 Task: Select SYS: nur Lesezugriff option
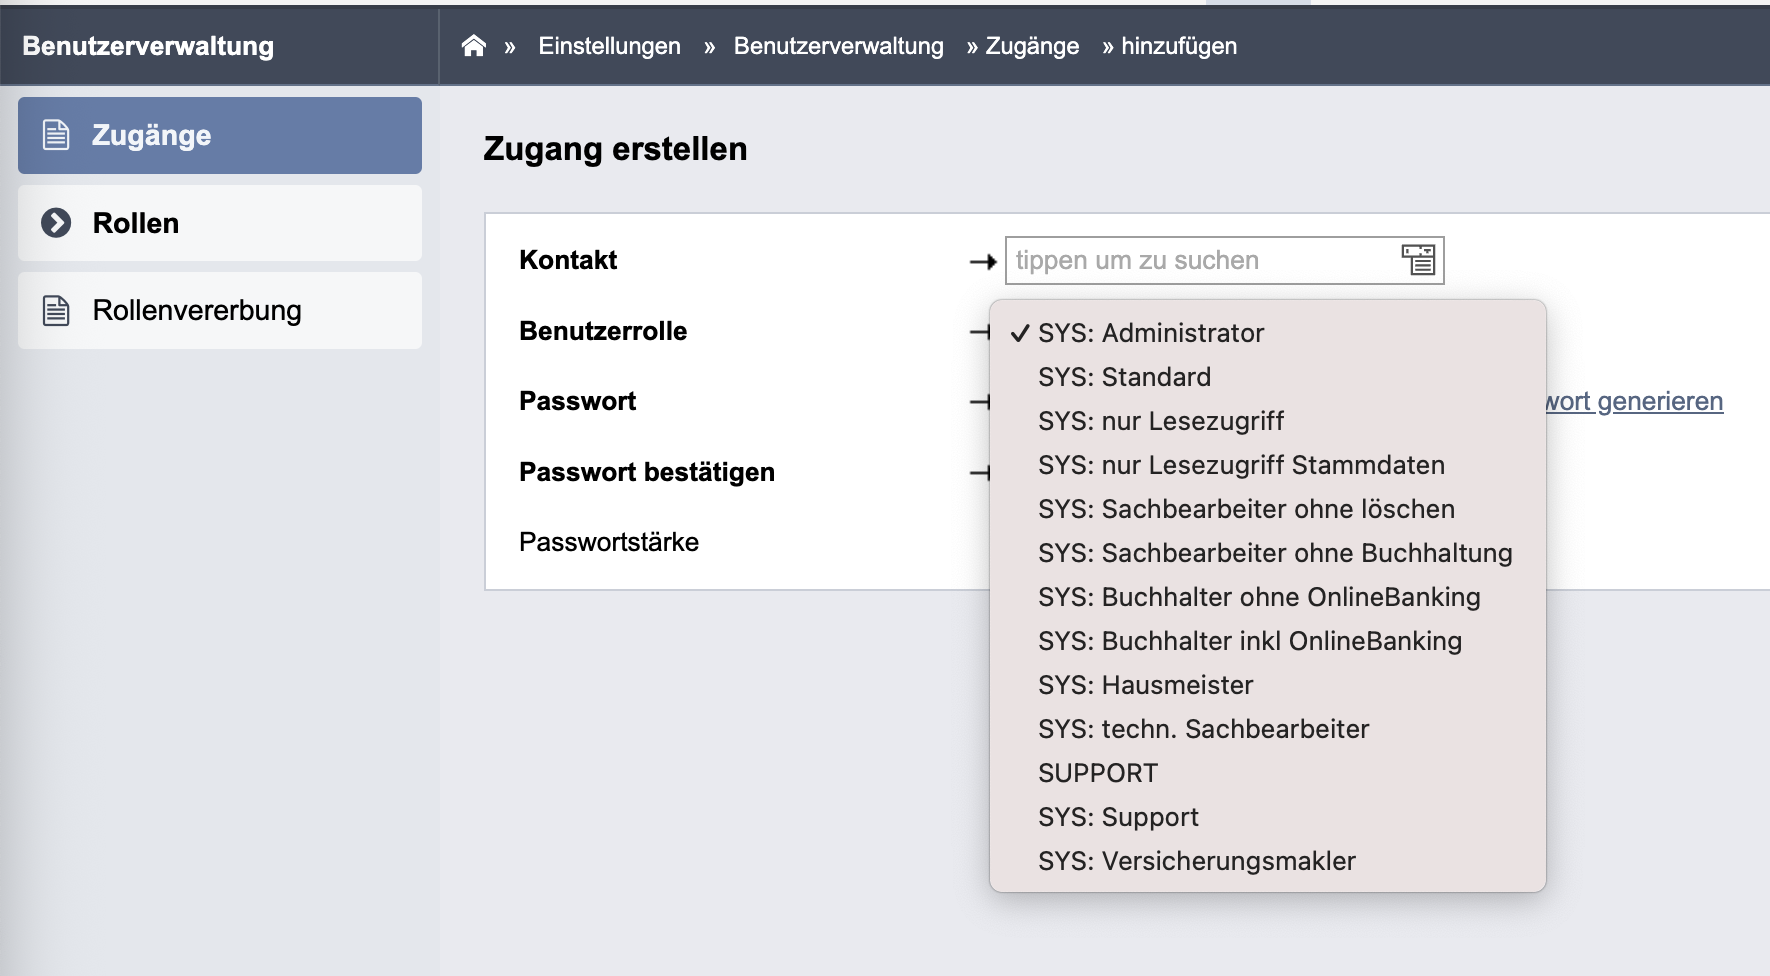pyautogui.click(x=1268, y=421)
